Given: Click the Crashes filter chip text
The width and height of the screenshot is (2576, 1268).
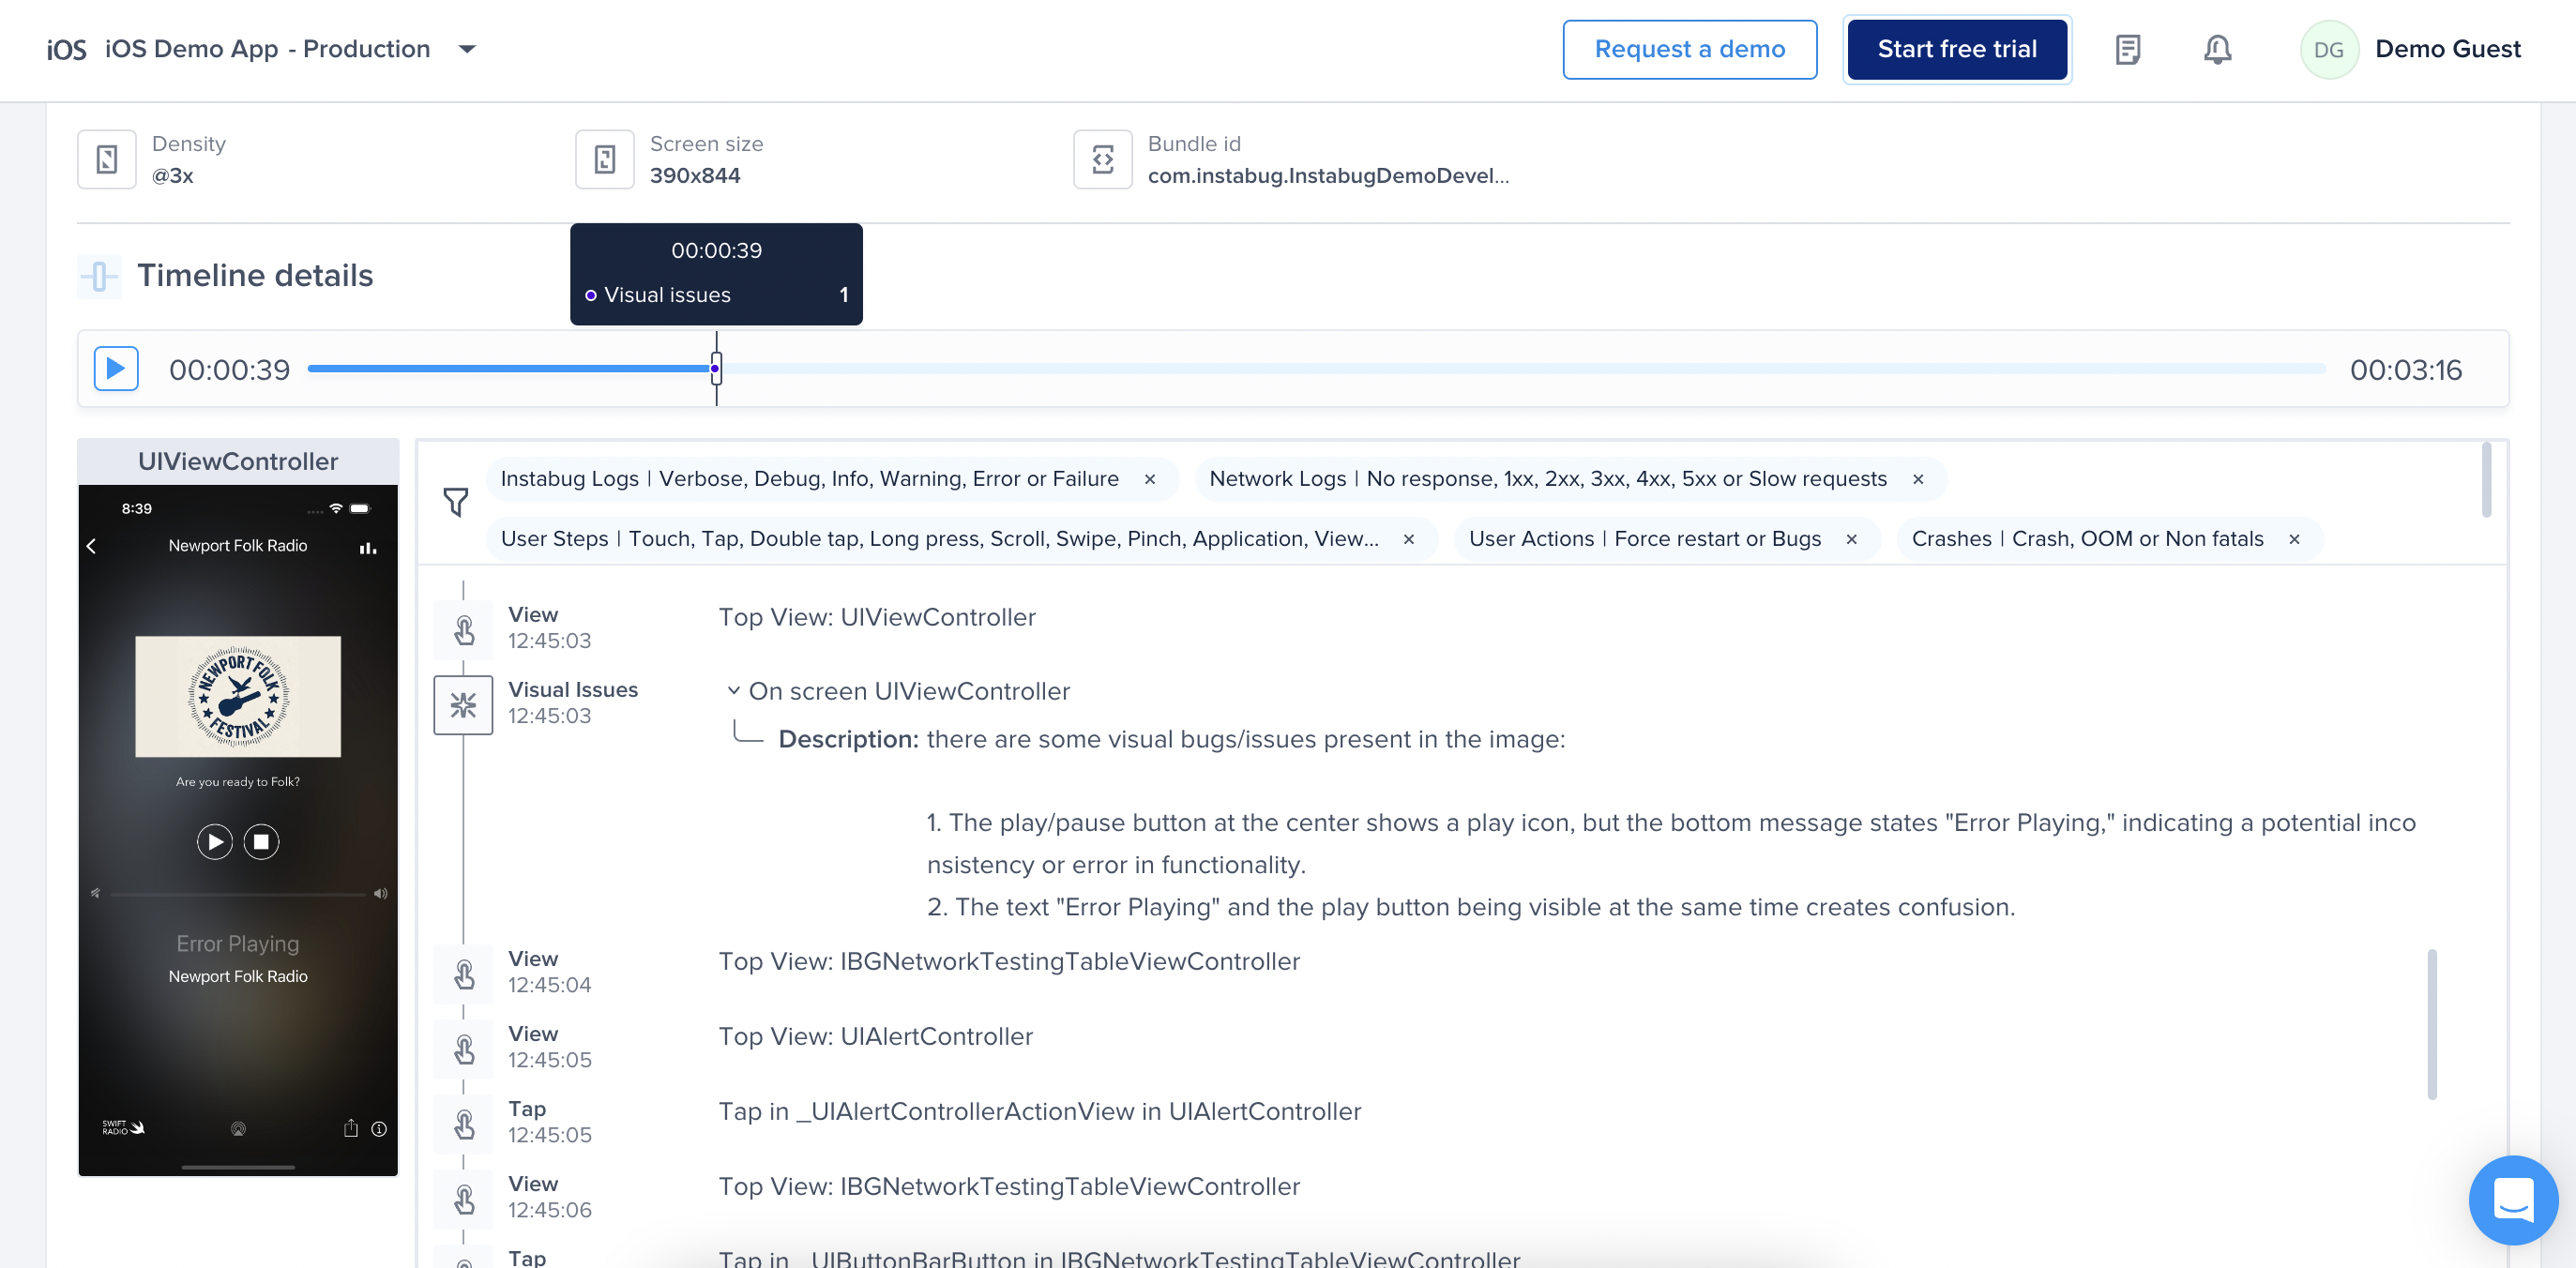Looking at the screenshot, I should click(x=2087, y=539).
